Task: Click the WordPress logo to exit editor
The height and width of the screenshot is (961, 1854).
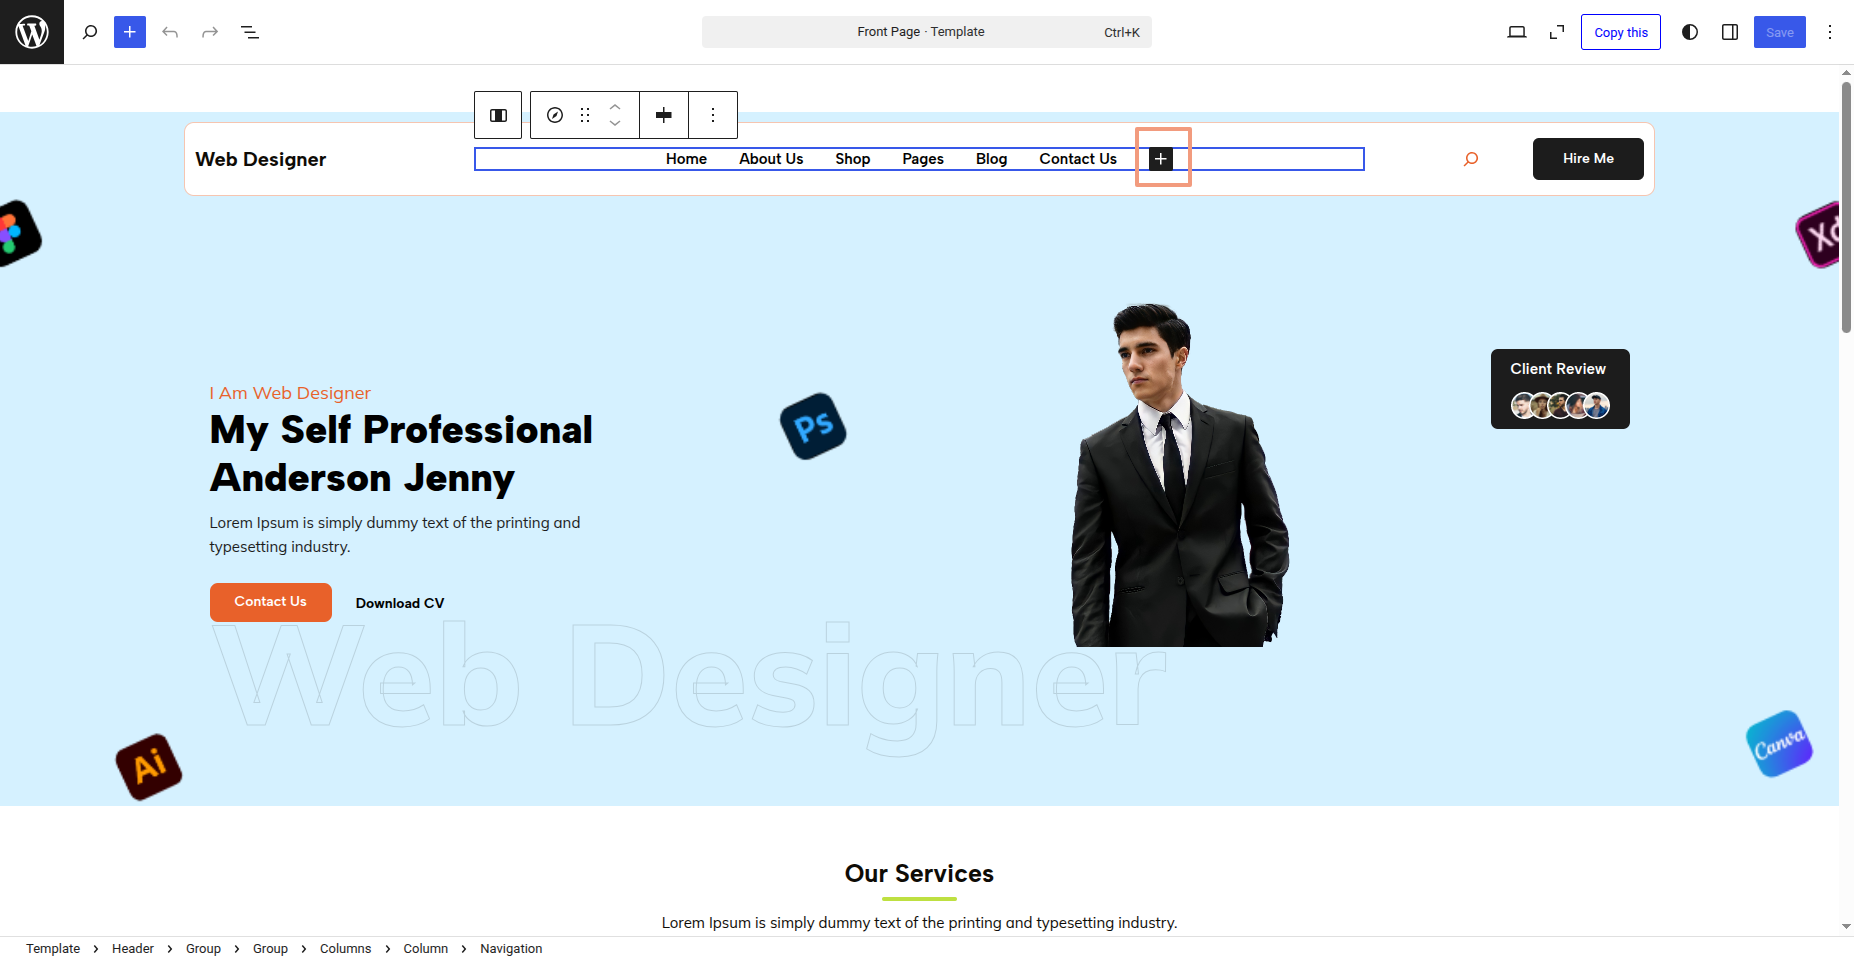Action: point(32,32)
